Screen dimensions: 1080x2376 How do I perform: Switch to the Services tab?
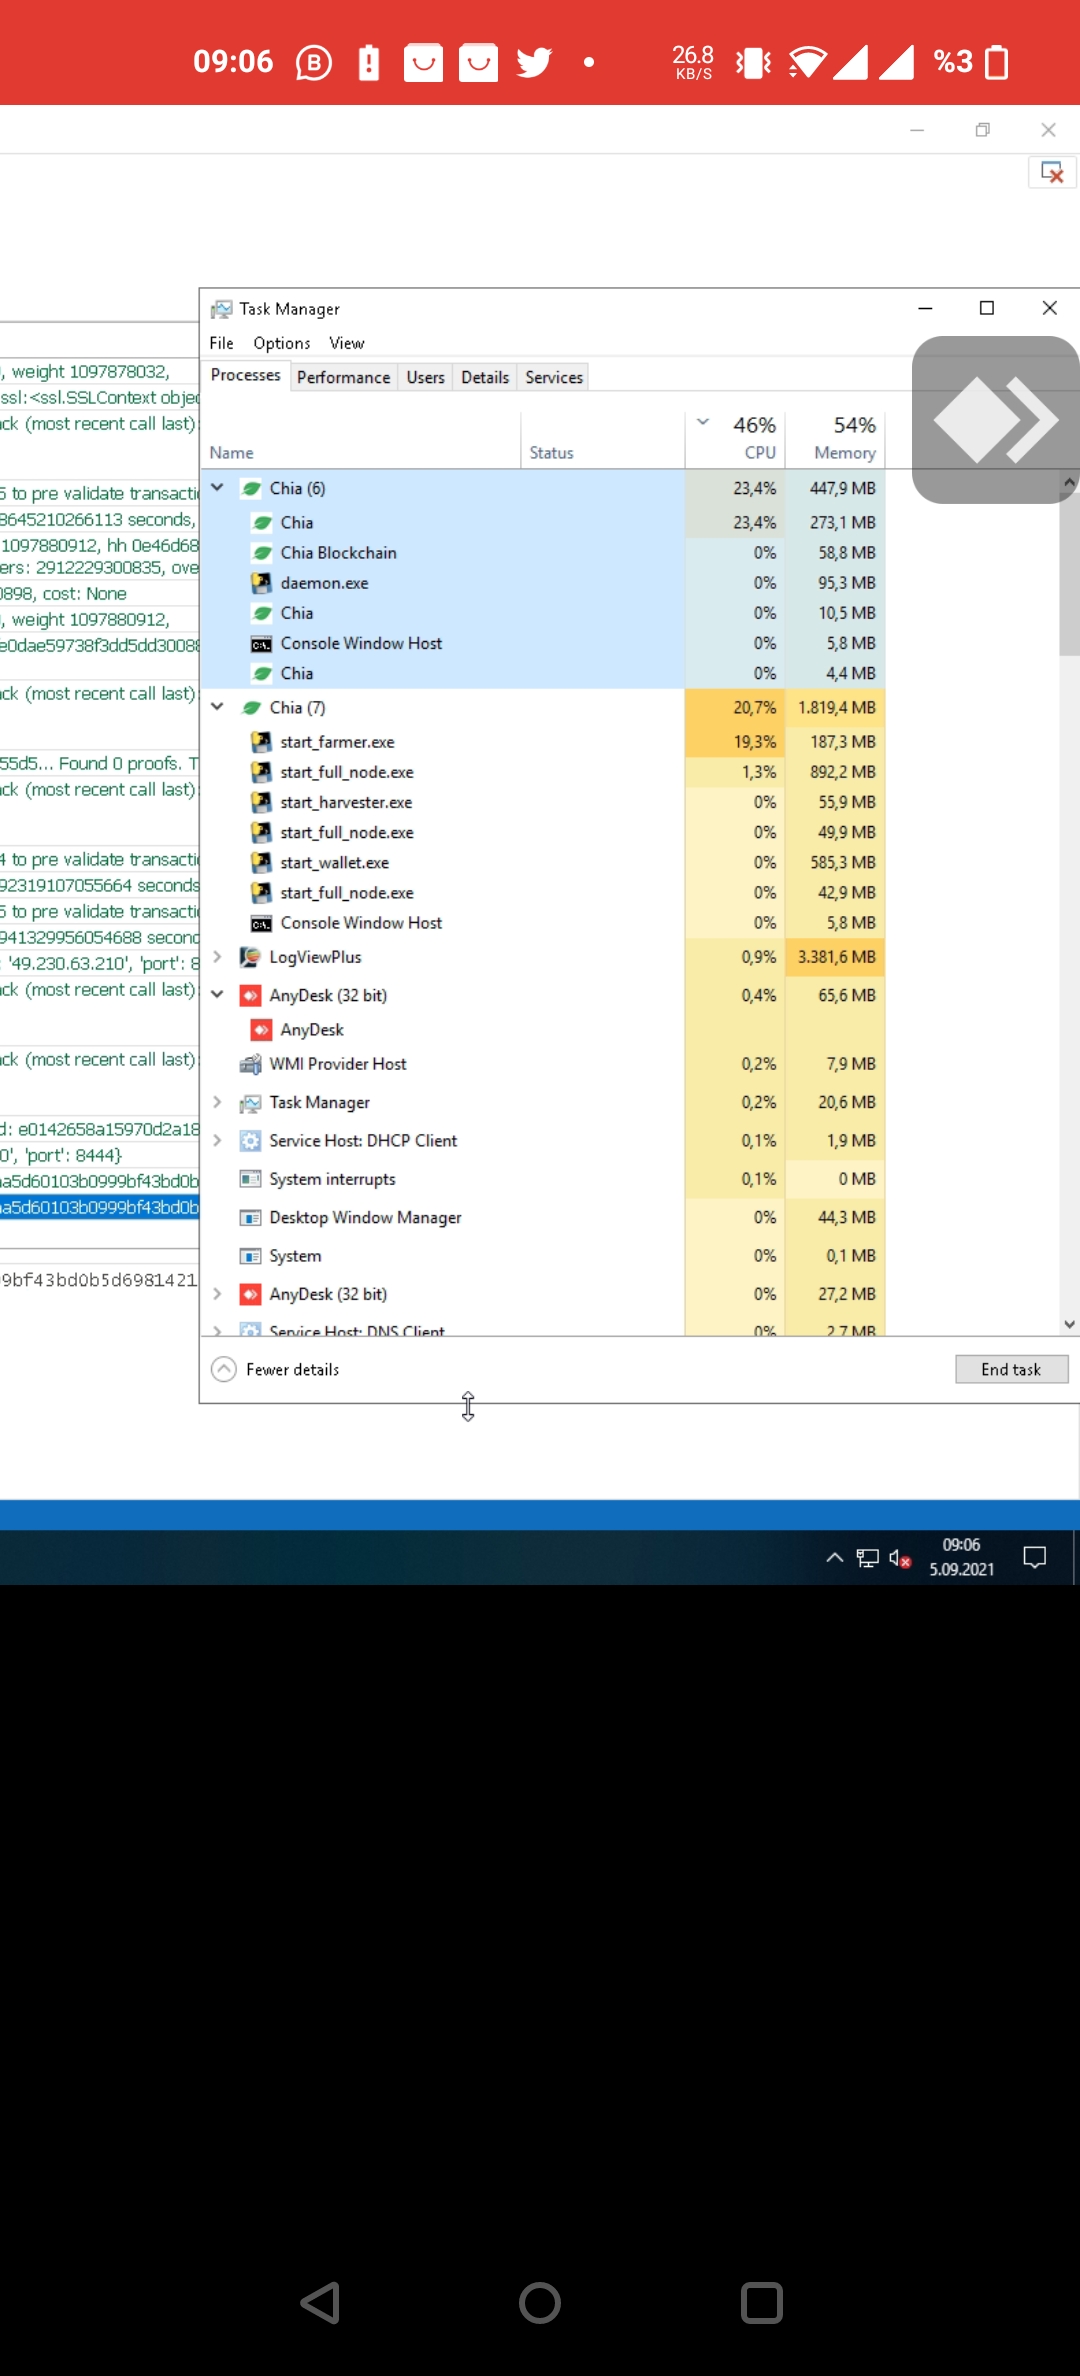(x=554, y=377)
